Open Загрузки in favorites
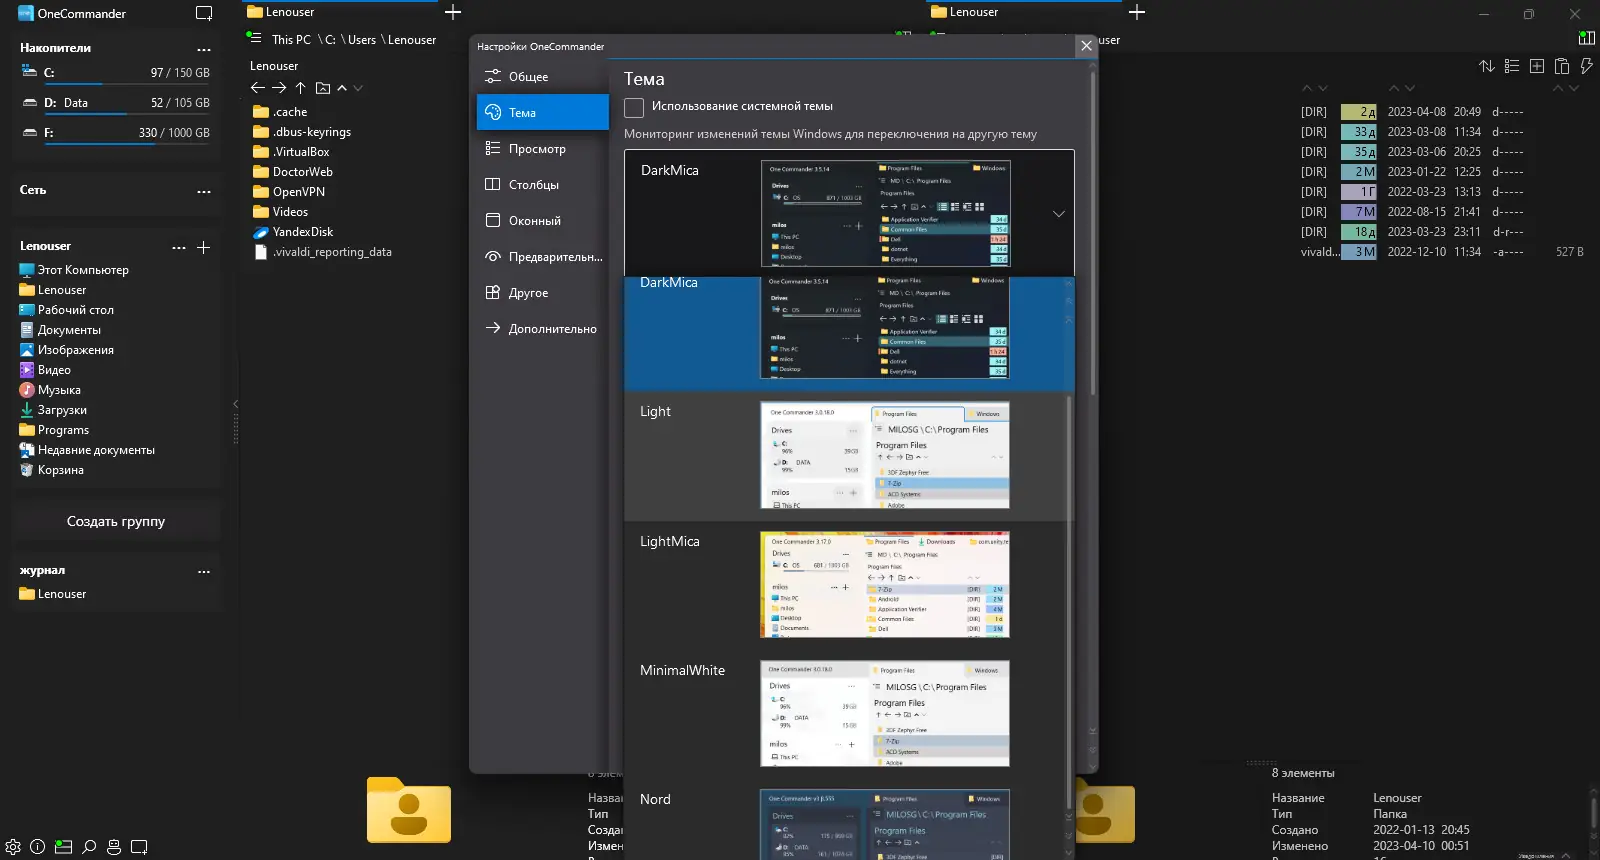This screenshot has height=860, width=1600. (x=53, y=410)
